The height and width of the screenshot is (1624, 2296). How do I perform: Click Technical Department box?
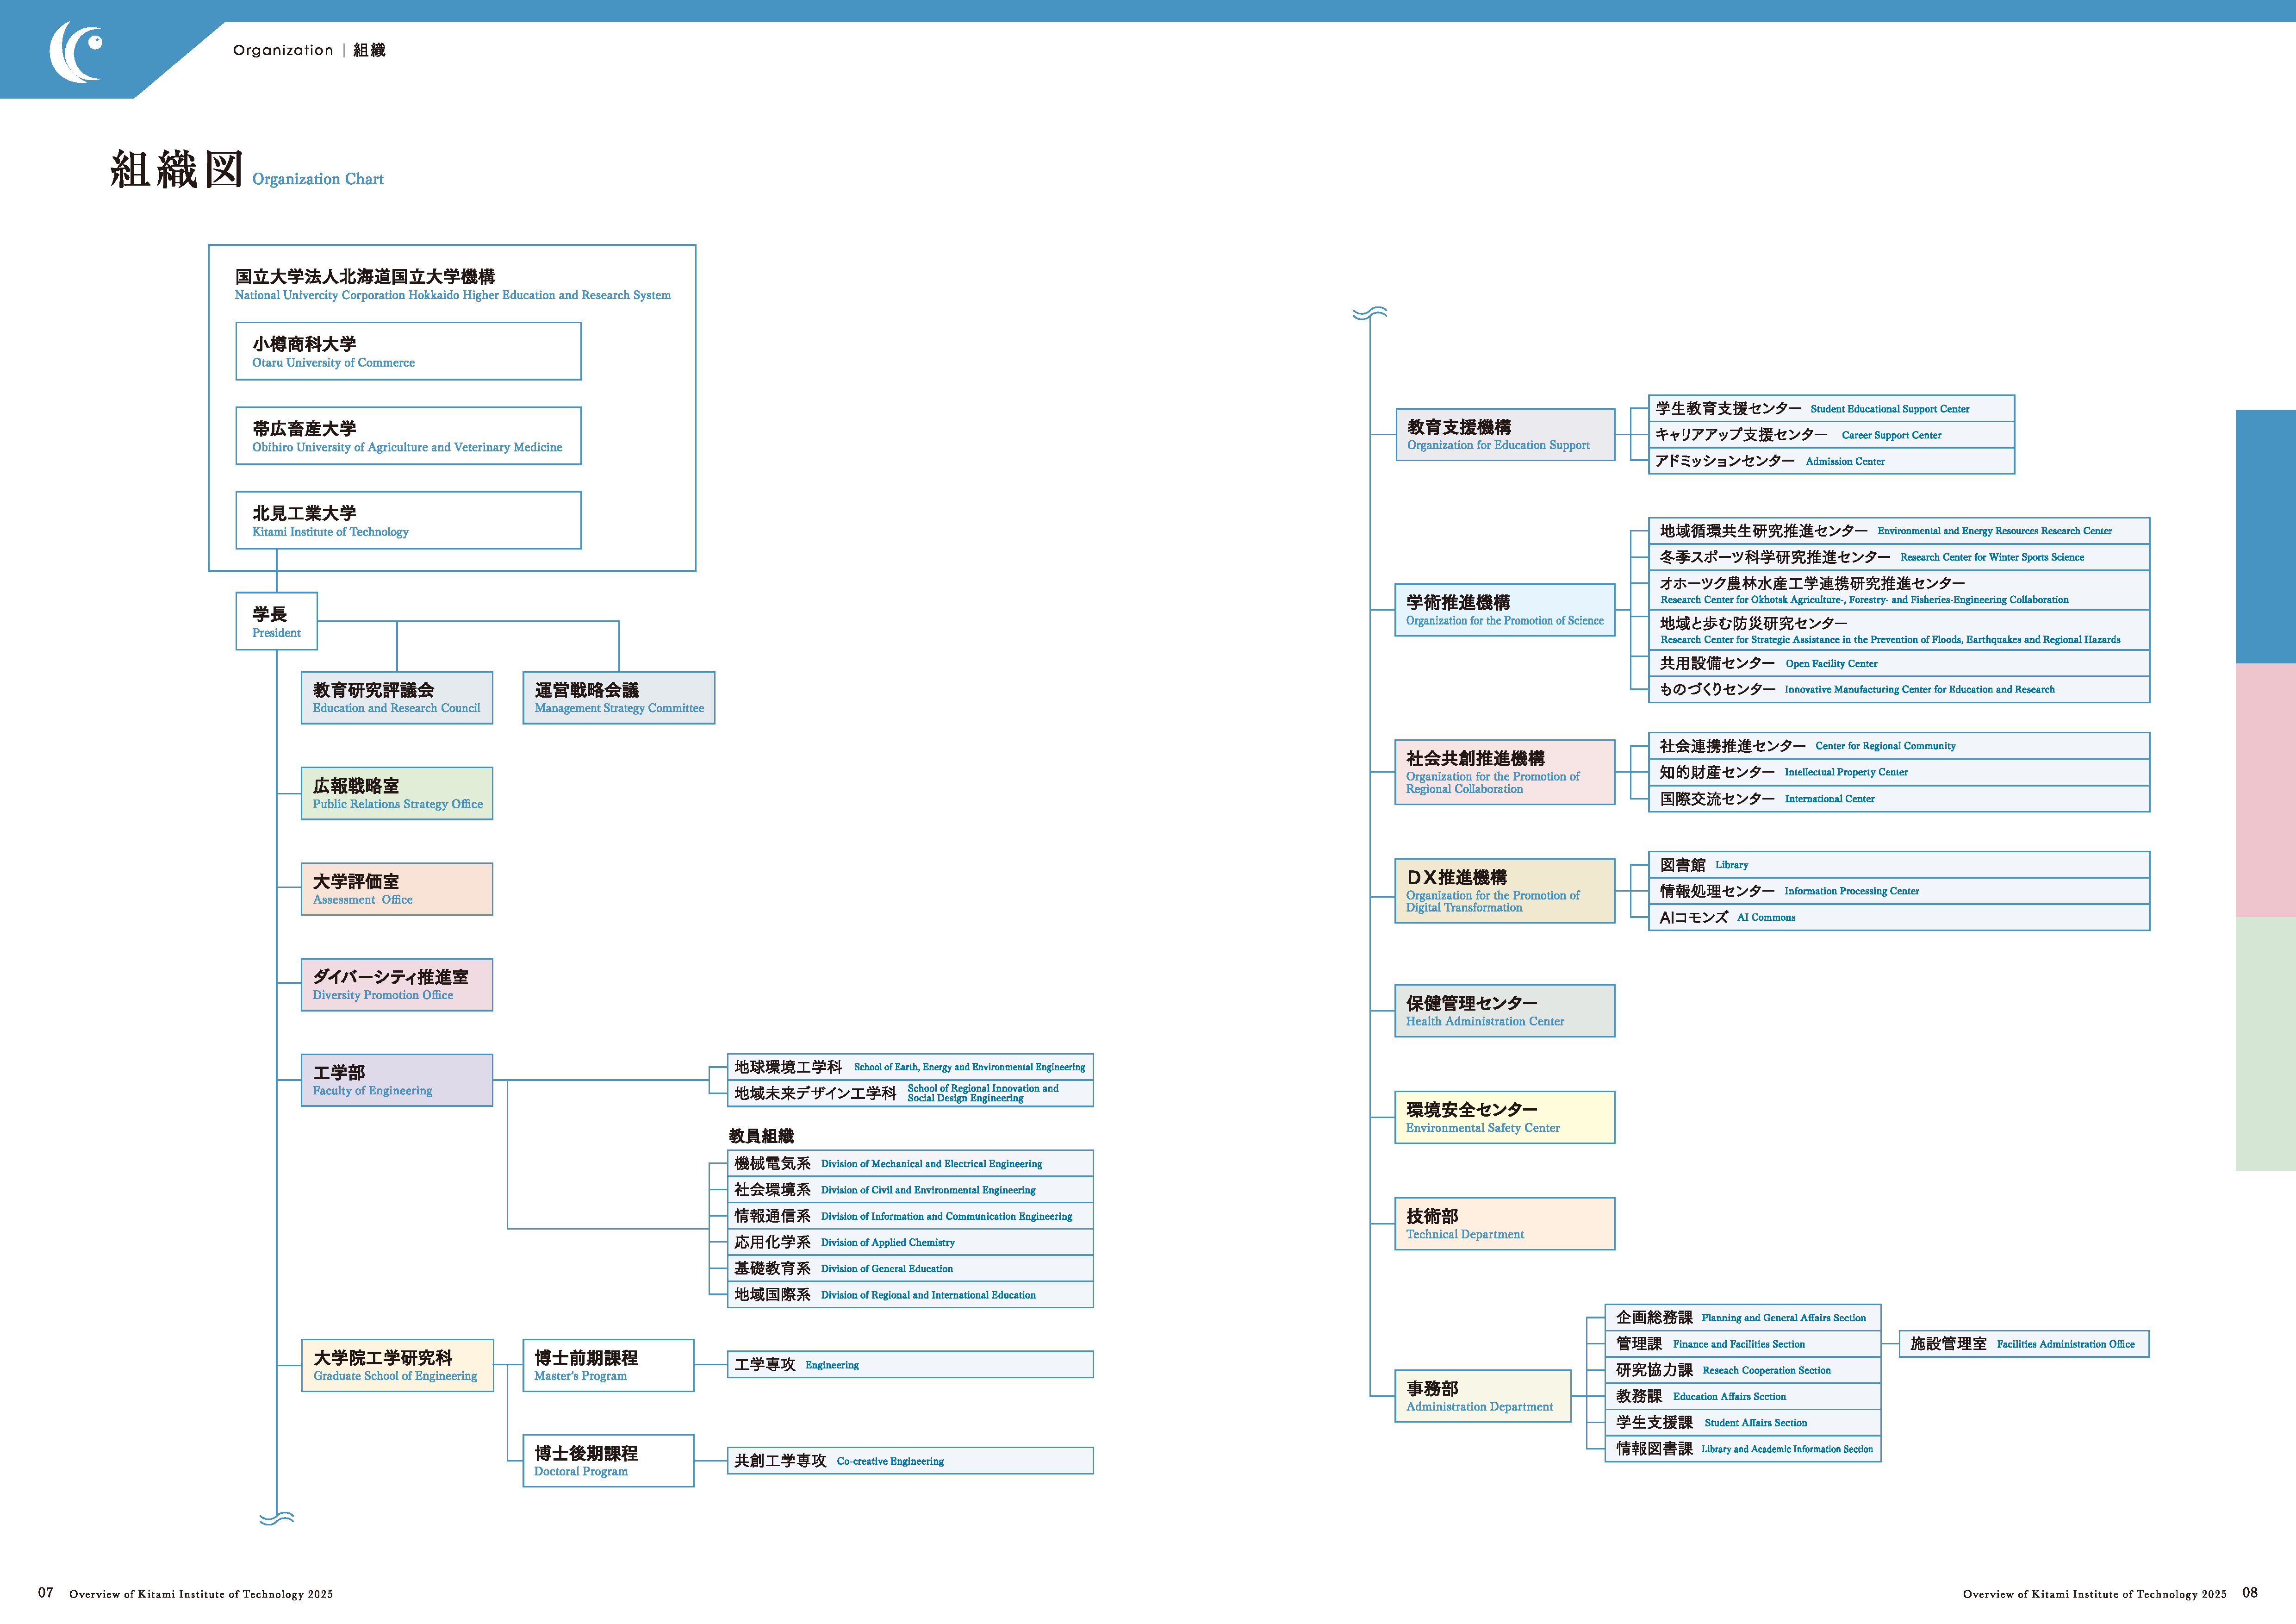pos(1505,1224)
